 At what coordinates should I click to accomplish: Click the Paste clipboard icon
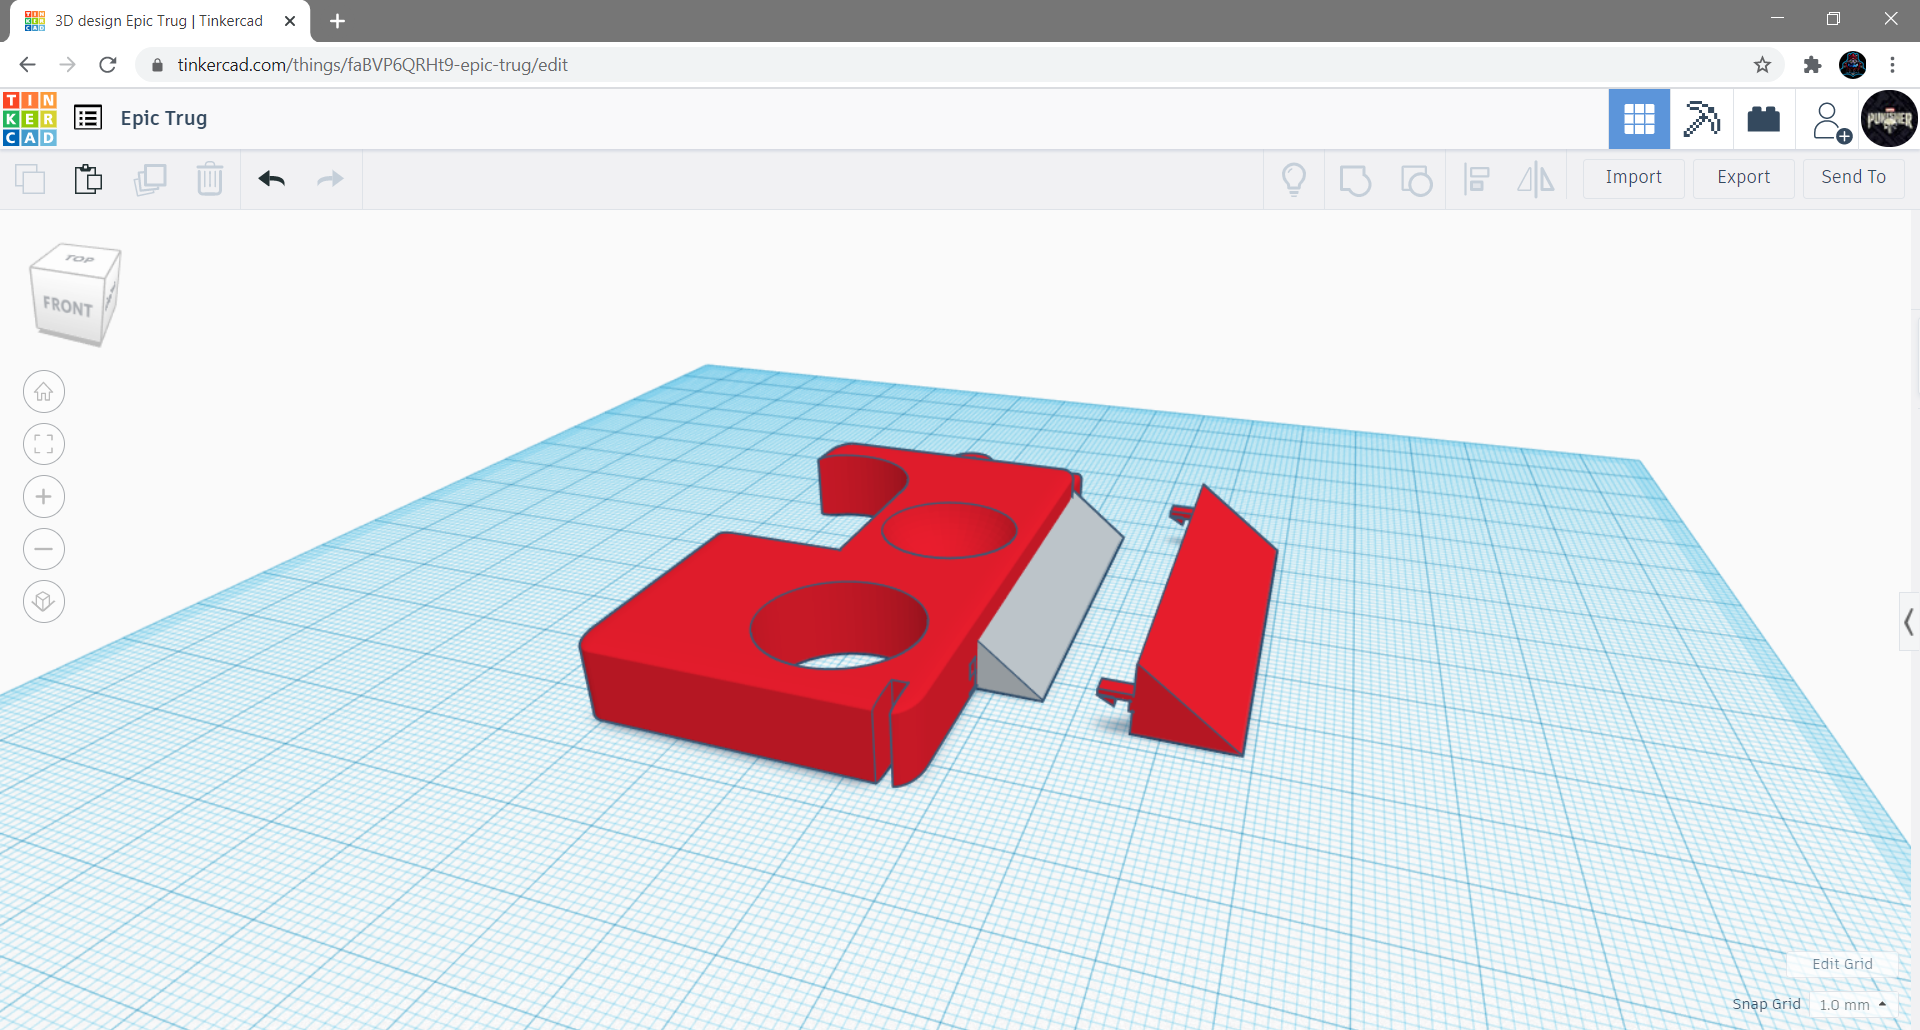coord(89,179)
